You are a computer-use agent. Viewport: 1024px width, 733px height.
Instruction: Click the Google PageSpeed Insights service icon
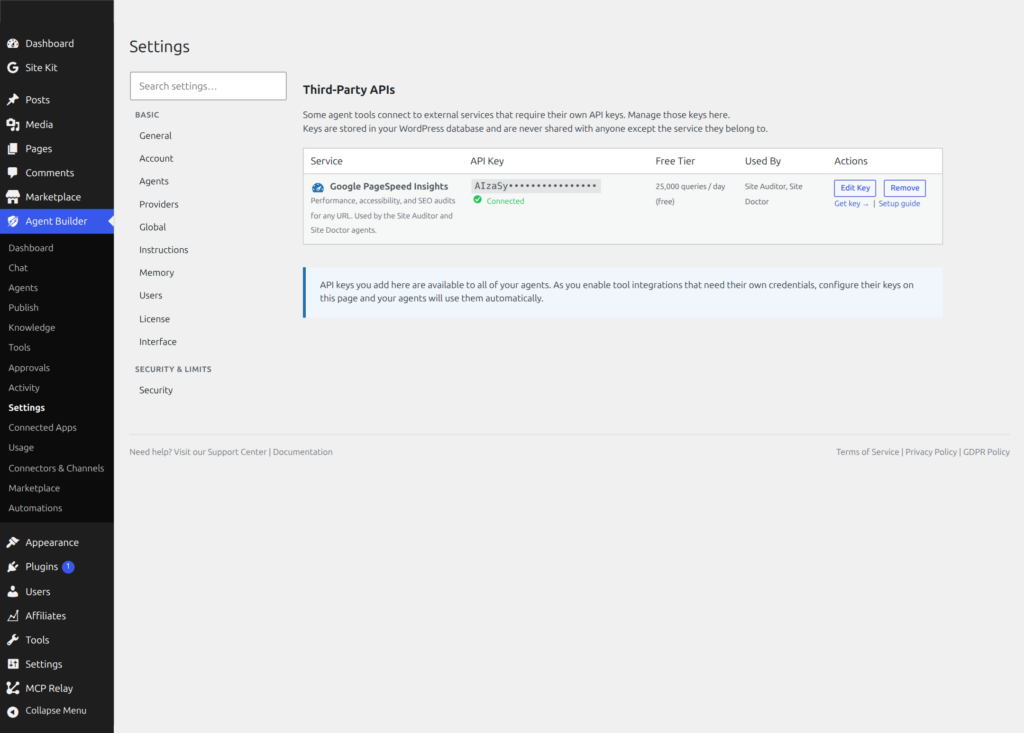coord(317,187)
